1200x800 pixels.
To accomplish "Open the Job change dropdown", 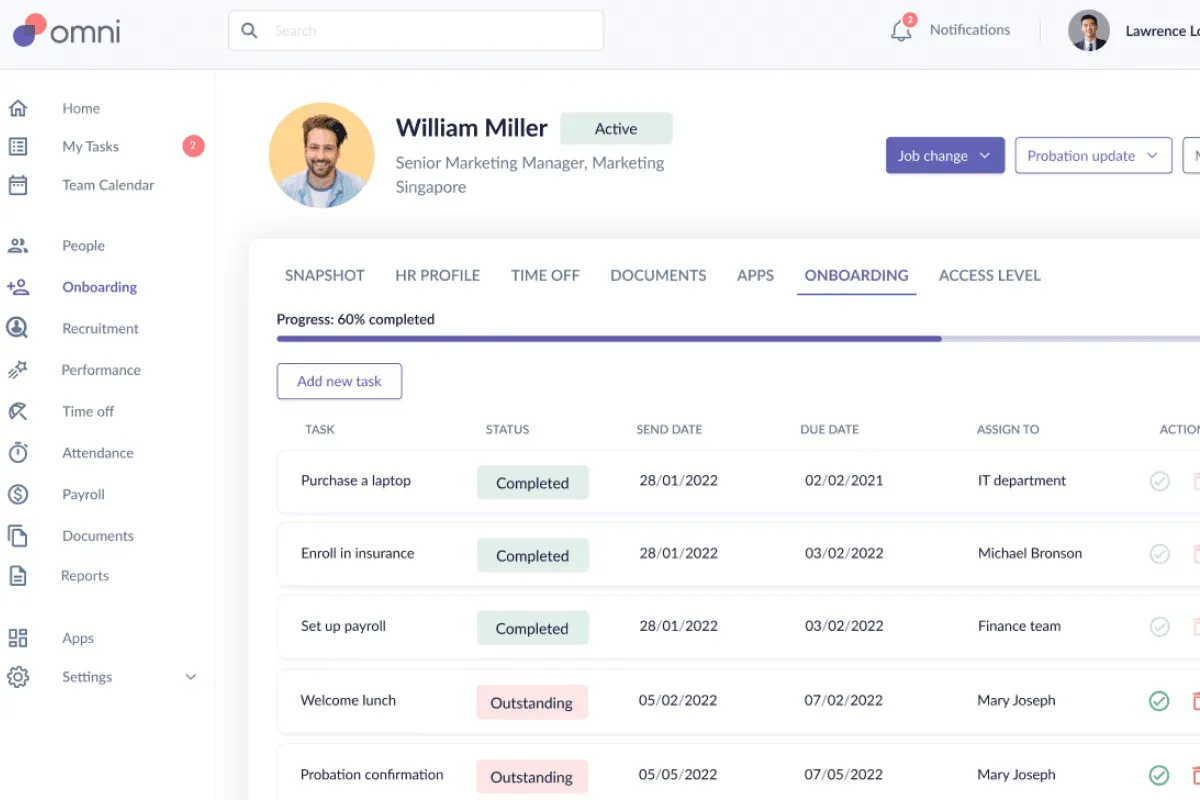I will pyautogui.click(x=944, y=155).
